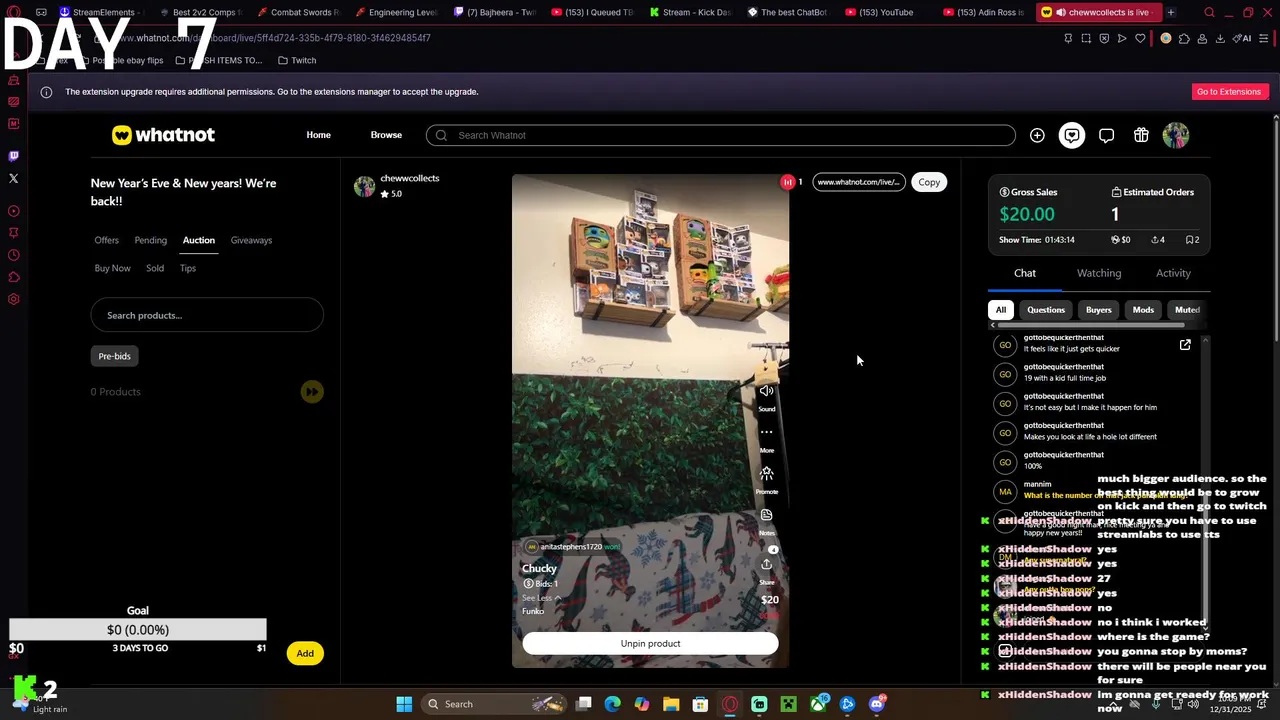This screenshot has height=720, width=1280.
Task: Click the Promote stream icon
Action: pos(767,473)
